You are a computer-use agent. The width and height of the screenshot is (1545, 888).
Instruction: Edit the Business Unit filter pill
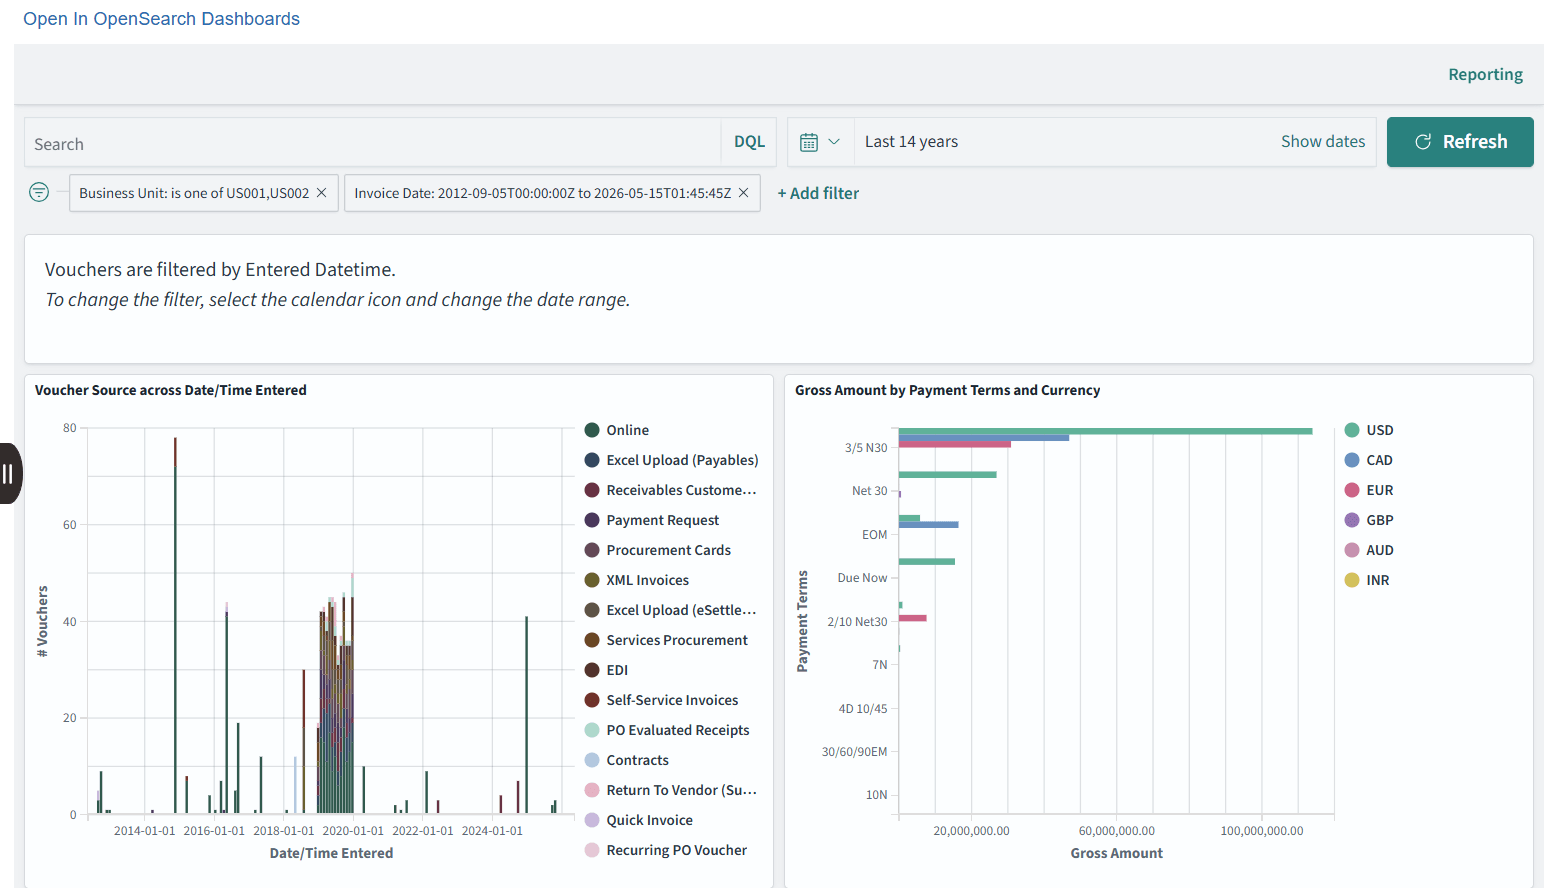(x=194, y=193)
